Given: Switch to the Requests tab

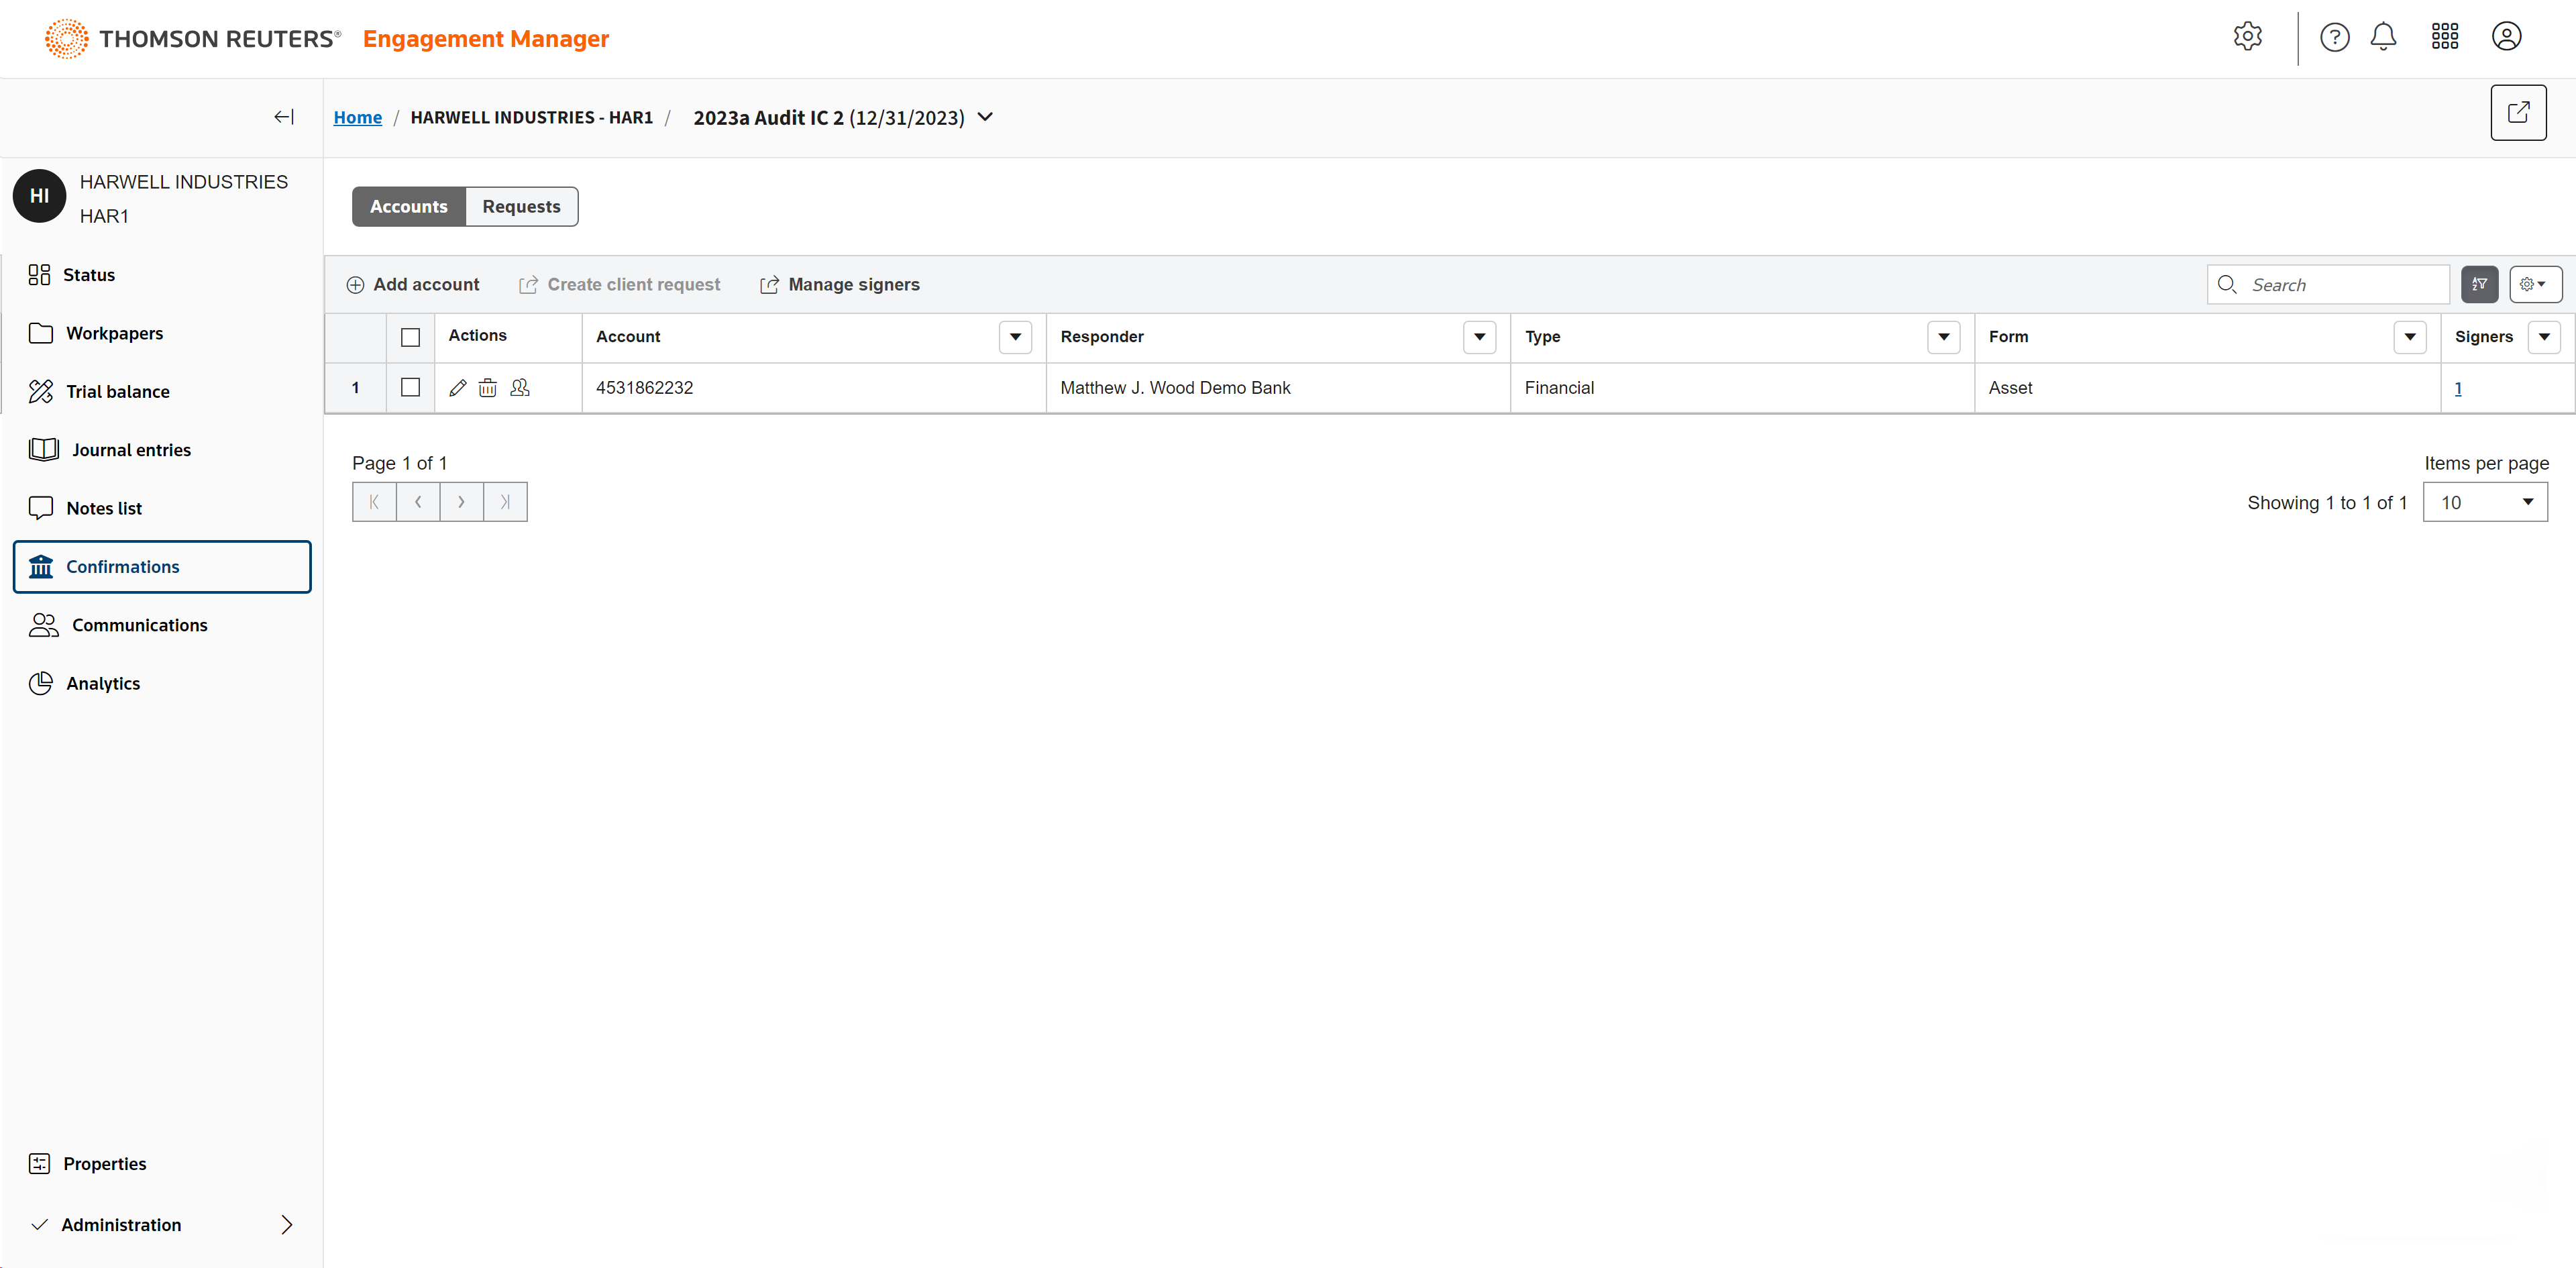Looking at the screenshot, I should click(521, 207).
